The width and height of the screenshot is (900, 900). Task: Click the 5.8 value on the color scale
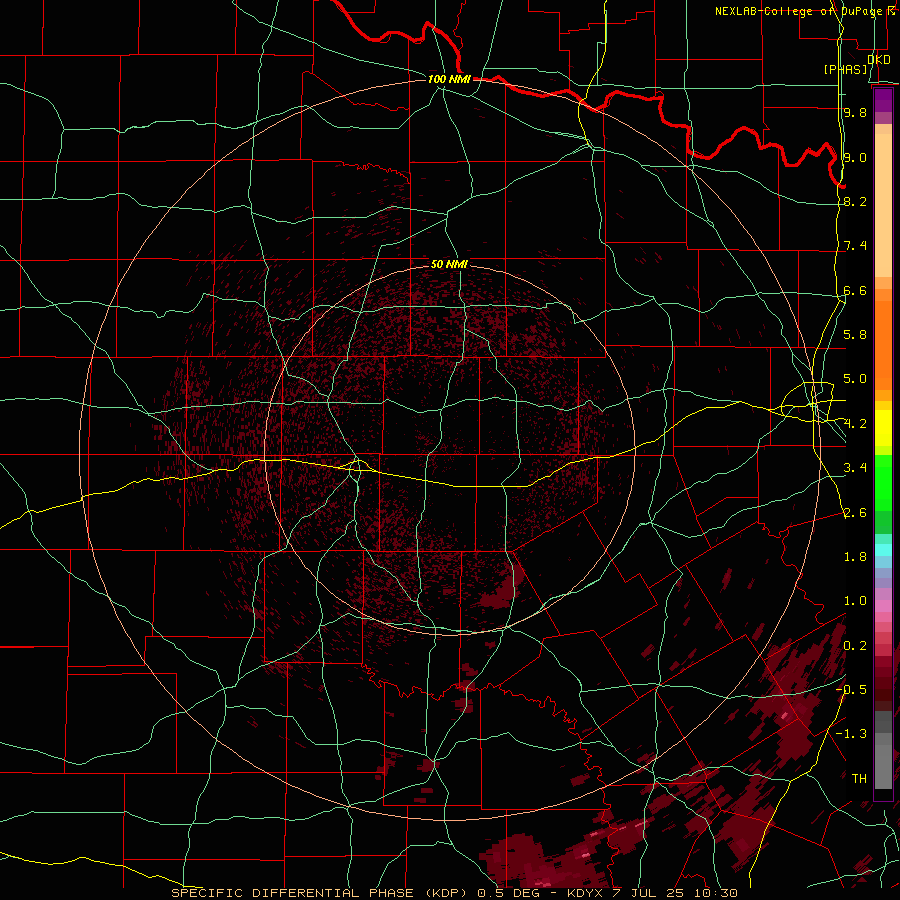855,335
